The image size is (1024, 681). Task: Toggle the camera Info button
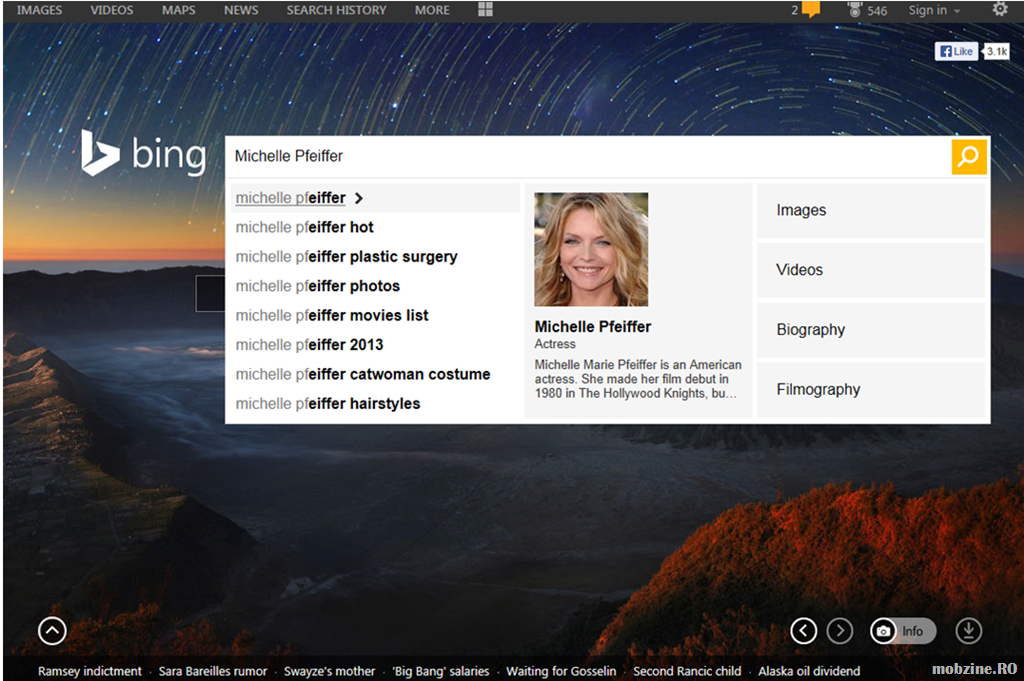click(x=902, y=631)
